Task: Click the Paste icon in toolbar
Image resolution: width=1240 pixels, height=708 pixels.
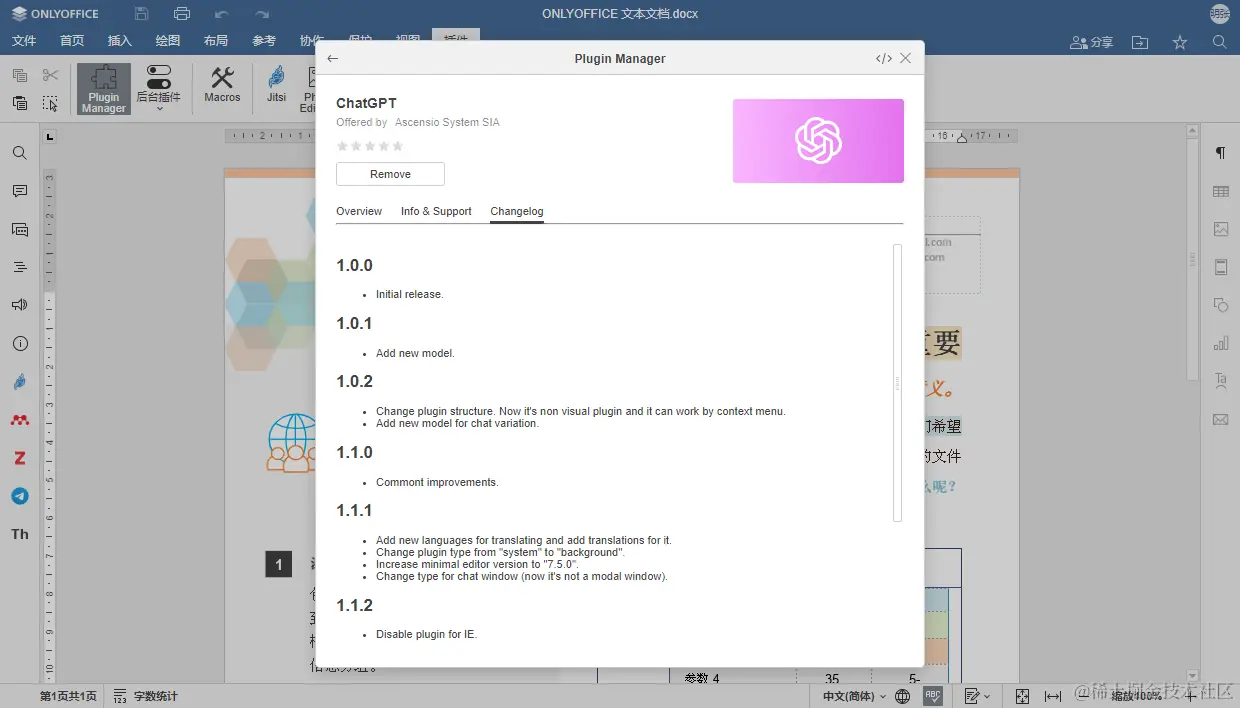Action: coord(20,103)
